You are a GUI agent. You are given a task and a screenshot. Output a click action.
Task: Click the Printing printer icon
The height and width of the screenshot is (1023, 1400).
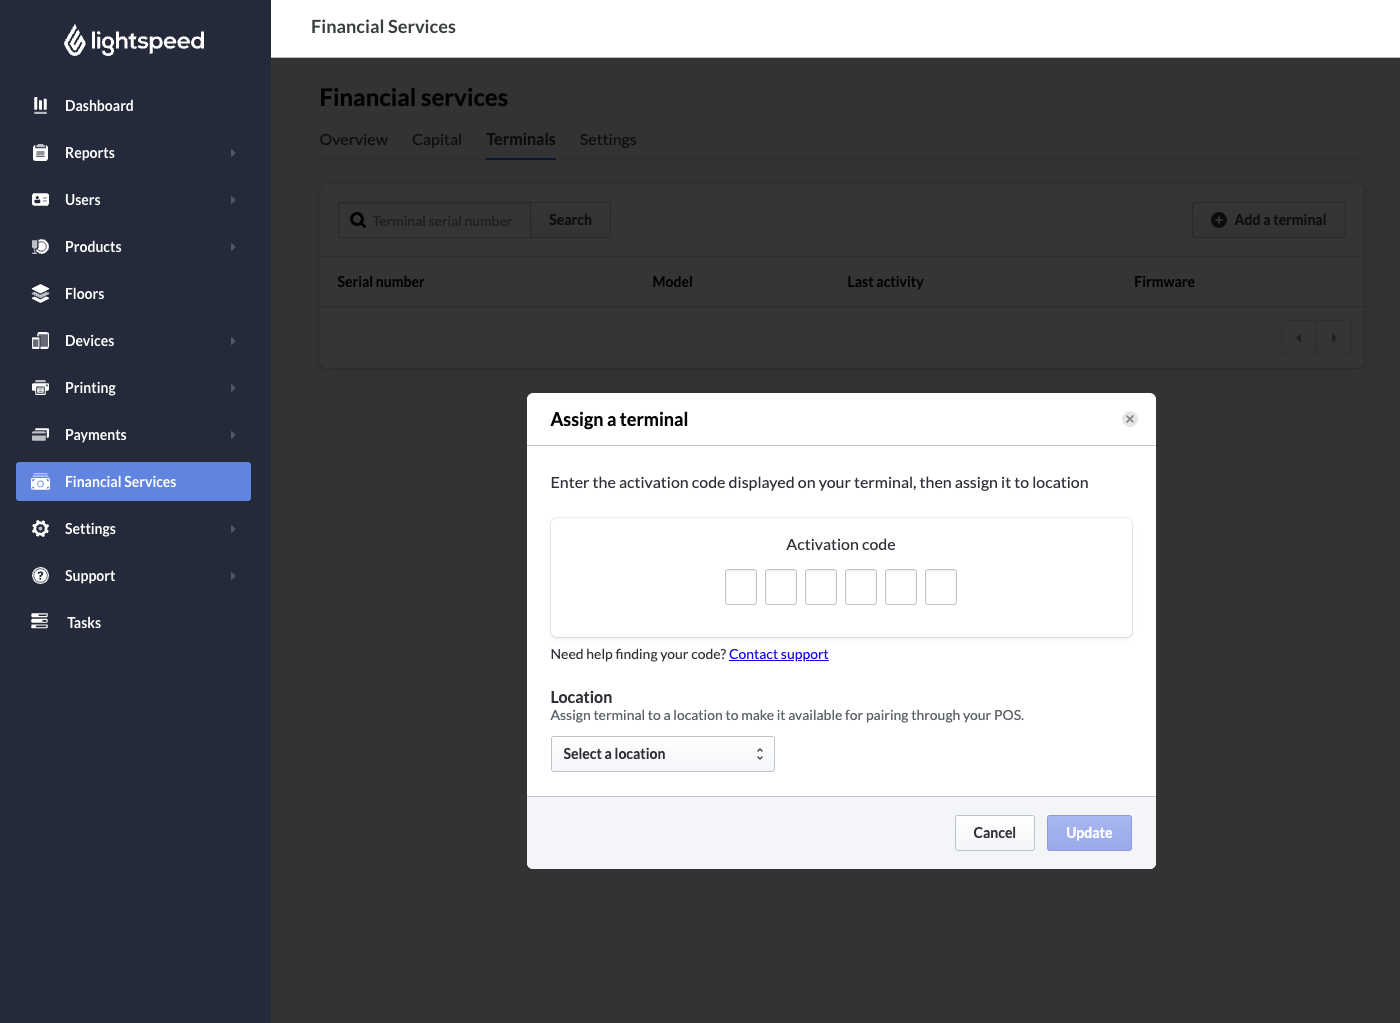[40, 388]
